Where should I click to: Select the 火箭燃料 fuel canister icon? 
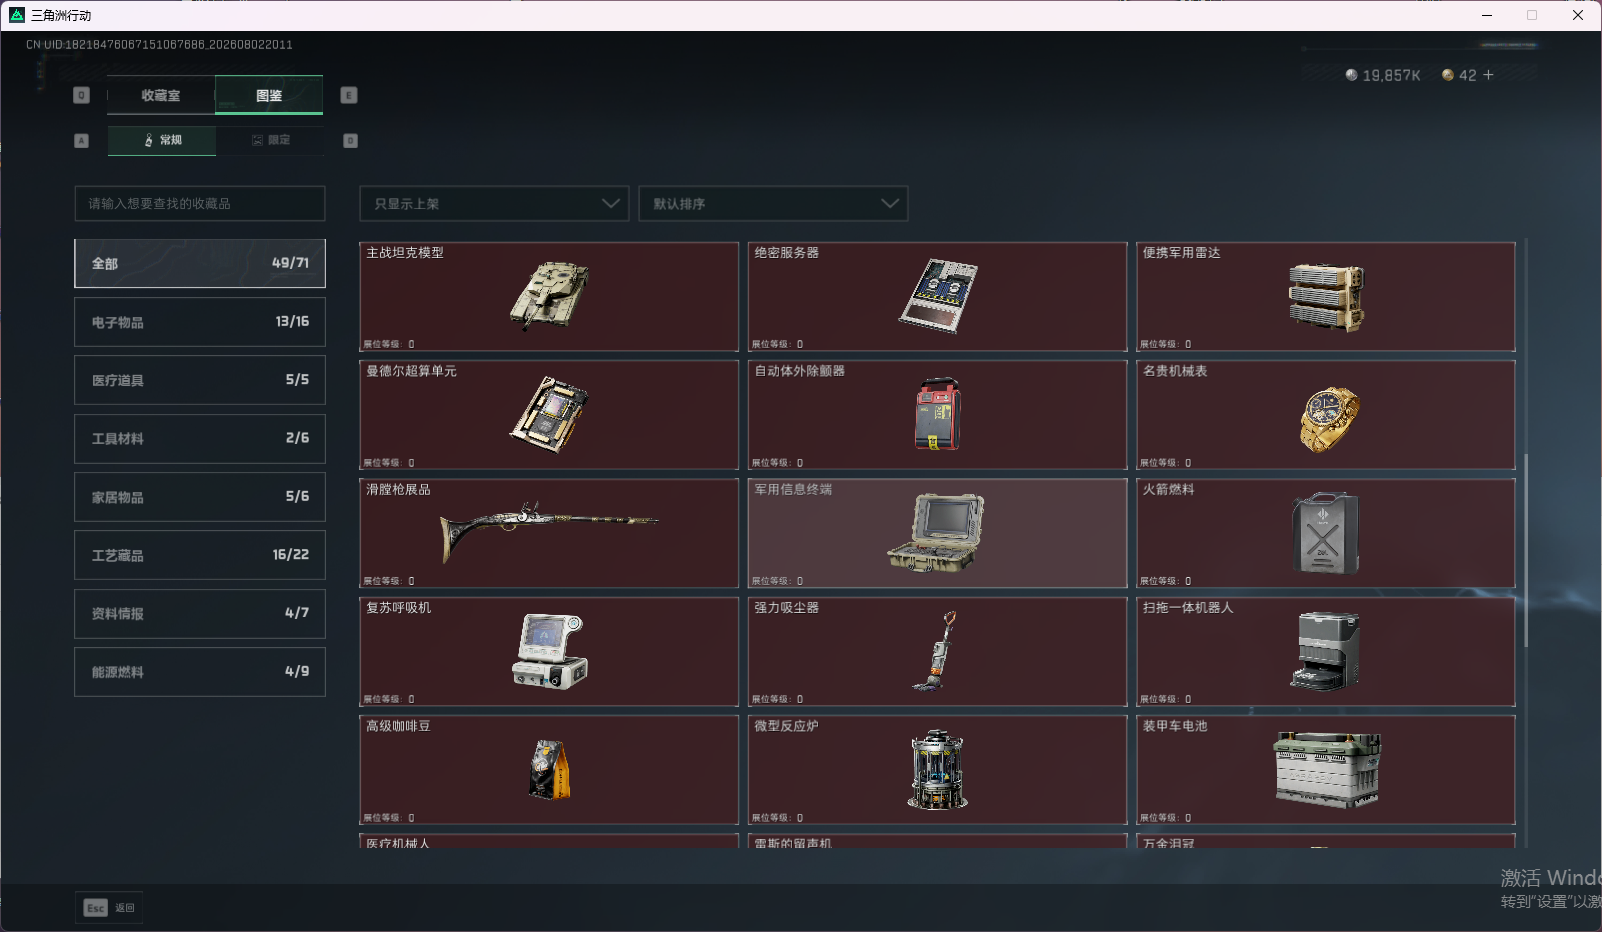(1325, 533)
